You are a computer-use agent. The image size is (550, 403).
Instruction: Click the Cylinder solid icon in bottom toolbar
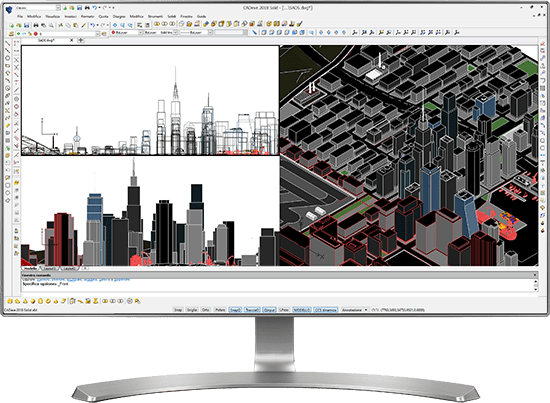click(x=41, y=301)
